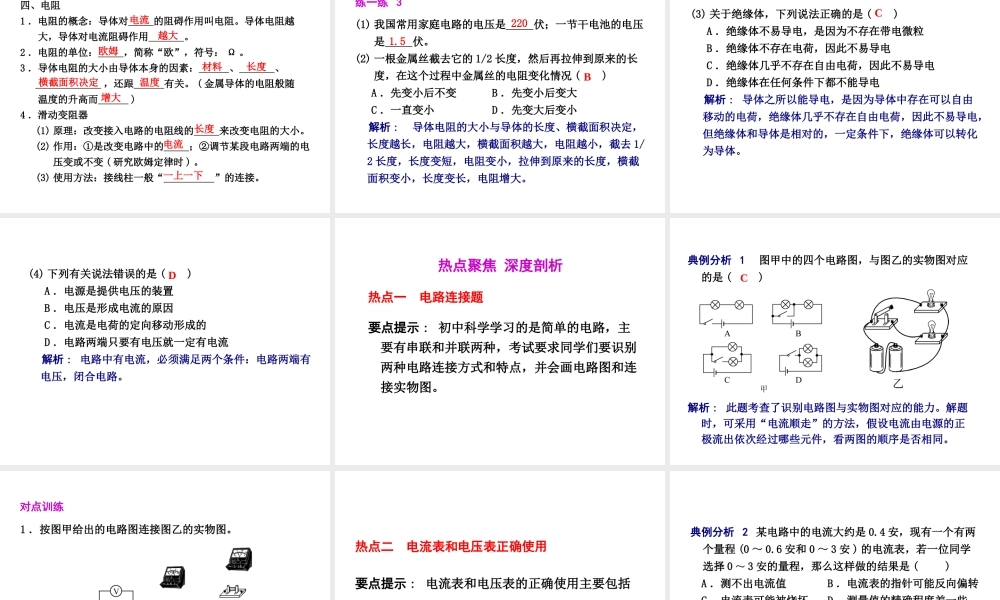Click option D. 电路两端只要有电压就一定有电流
The width and height of the screenshot is (1000, 600).
(136, 342)
